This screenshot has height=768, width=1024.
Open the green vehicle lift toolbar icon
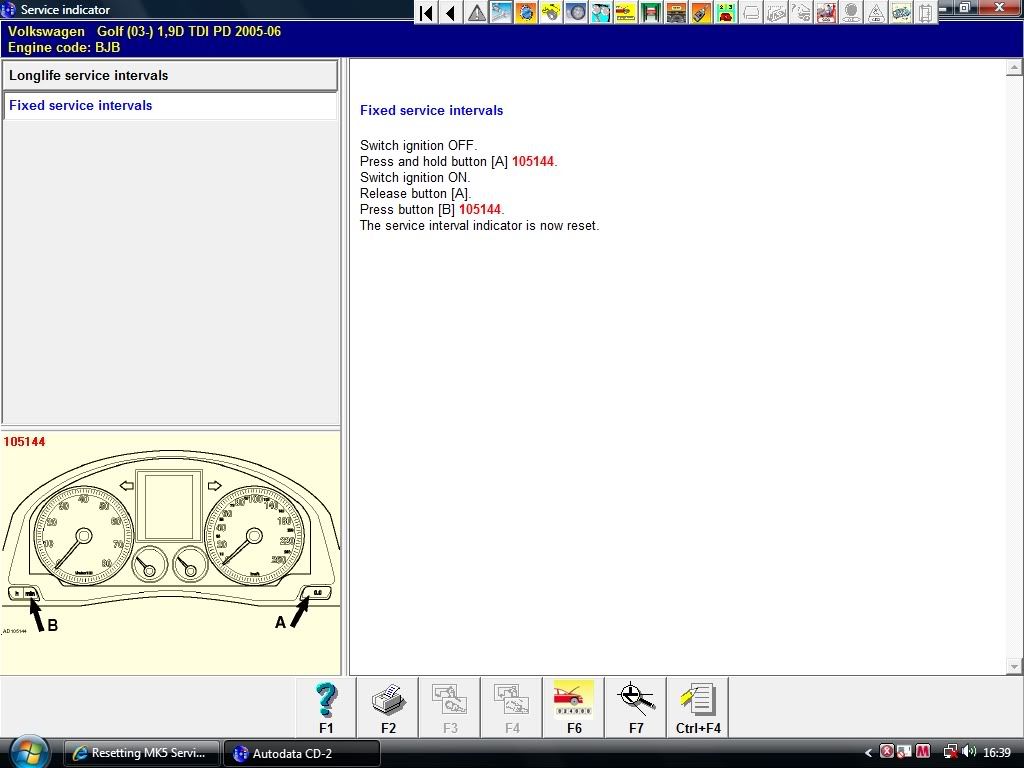pos(650,12)
